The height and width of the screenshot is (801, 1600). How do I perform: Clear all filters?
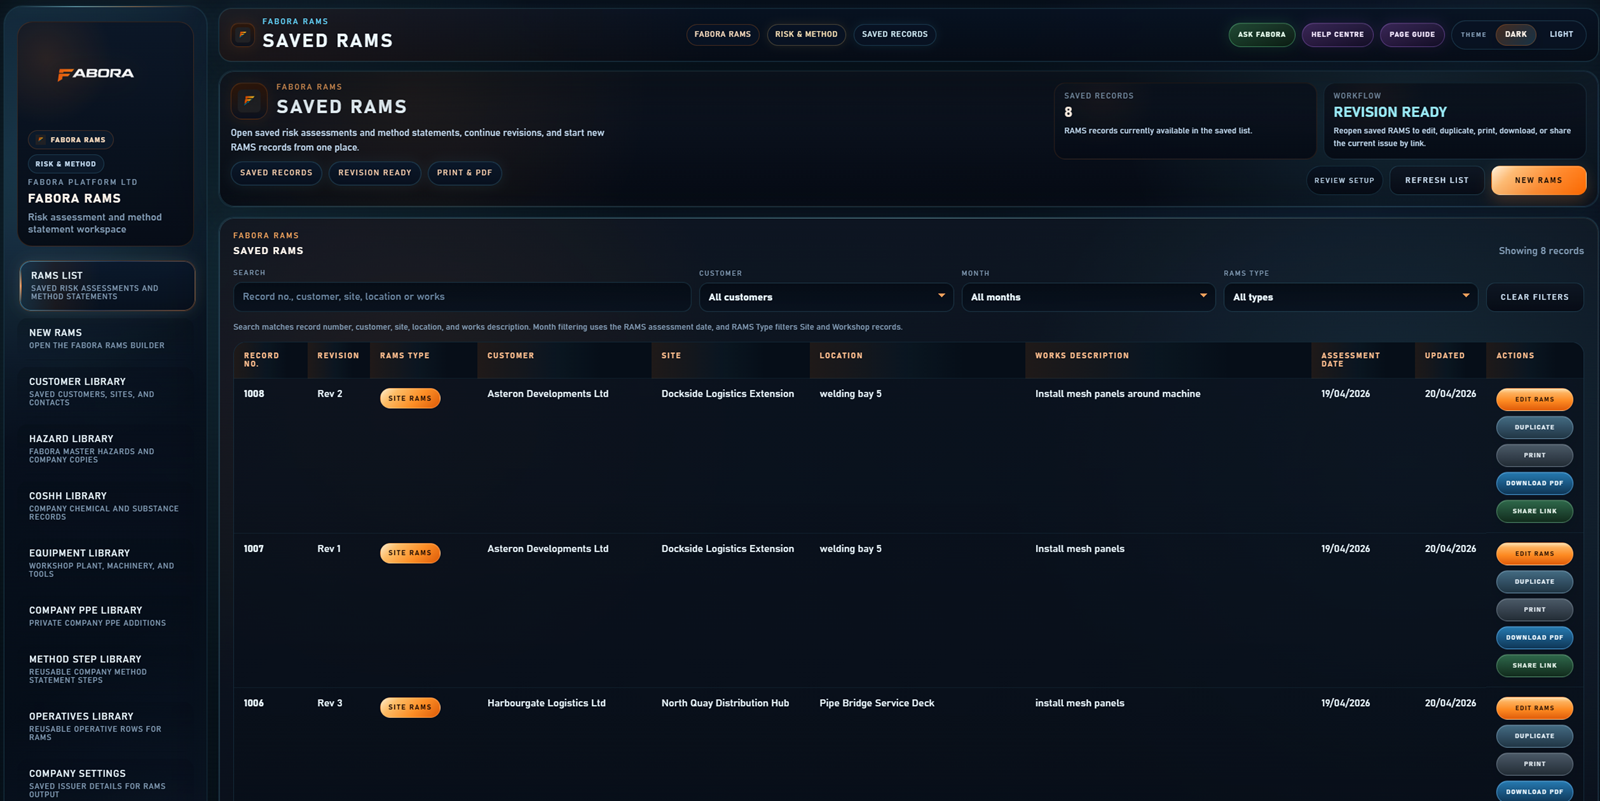click(1534, 297)
